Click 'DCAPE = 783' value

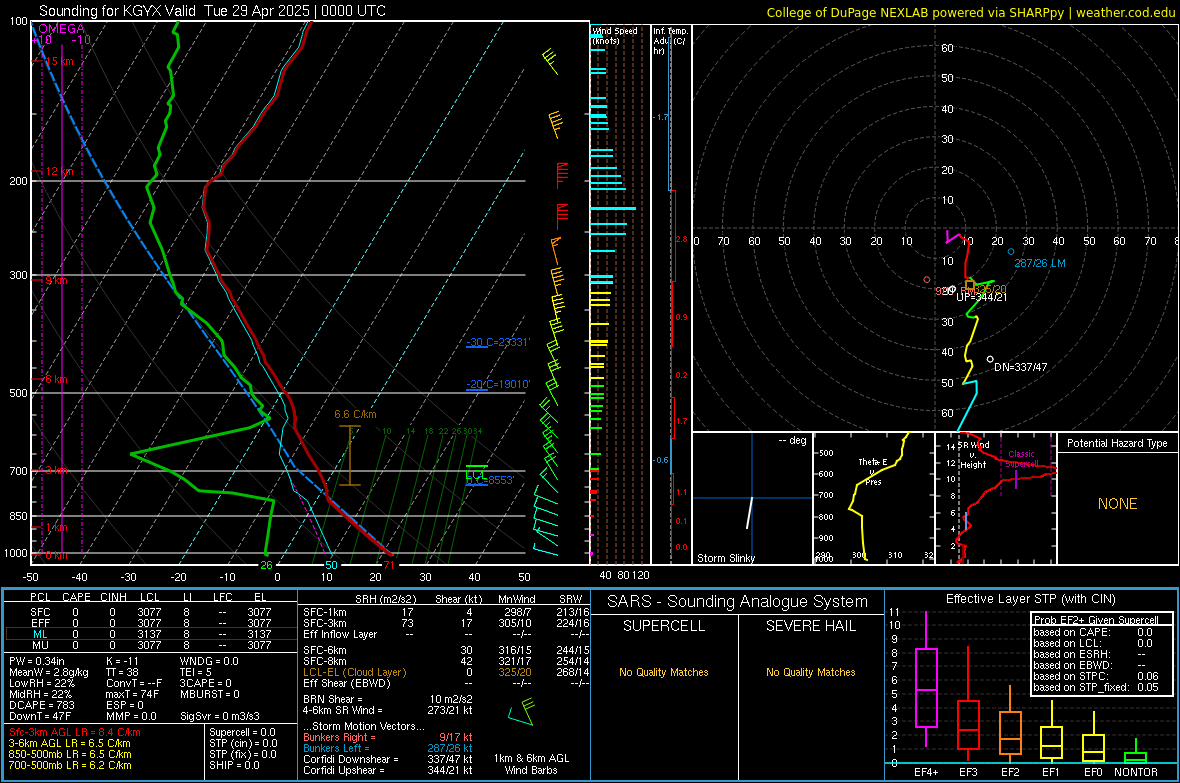[41, 705]
